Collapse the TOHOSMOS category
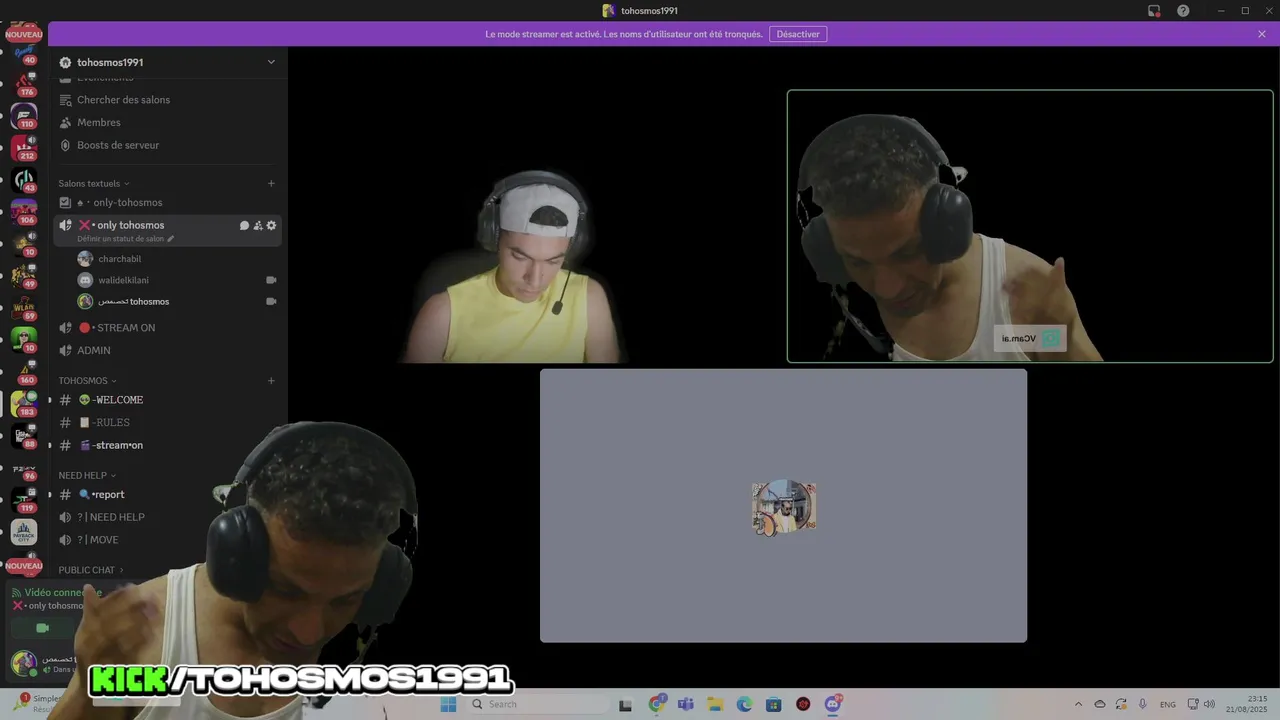 87,380
